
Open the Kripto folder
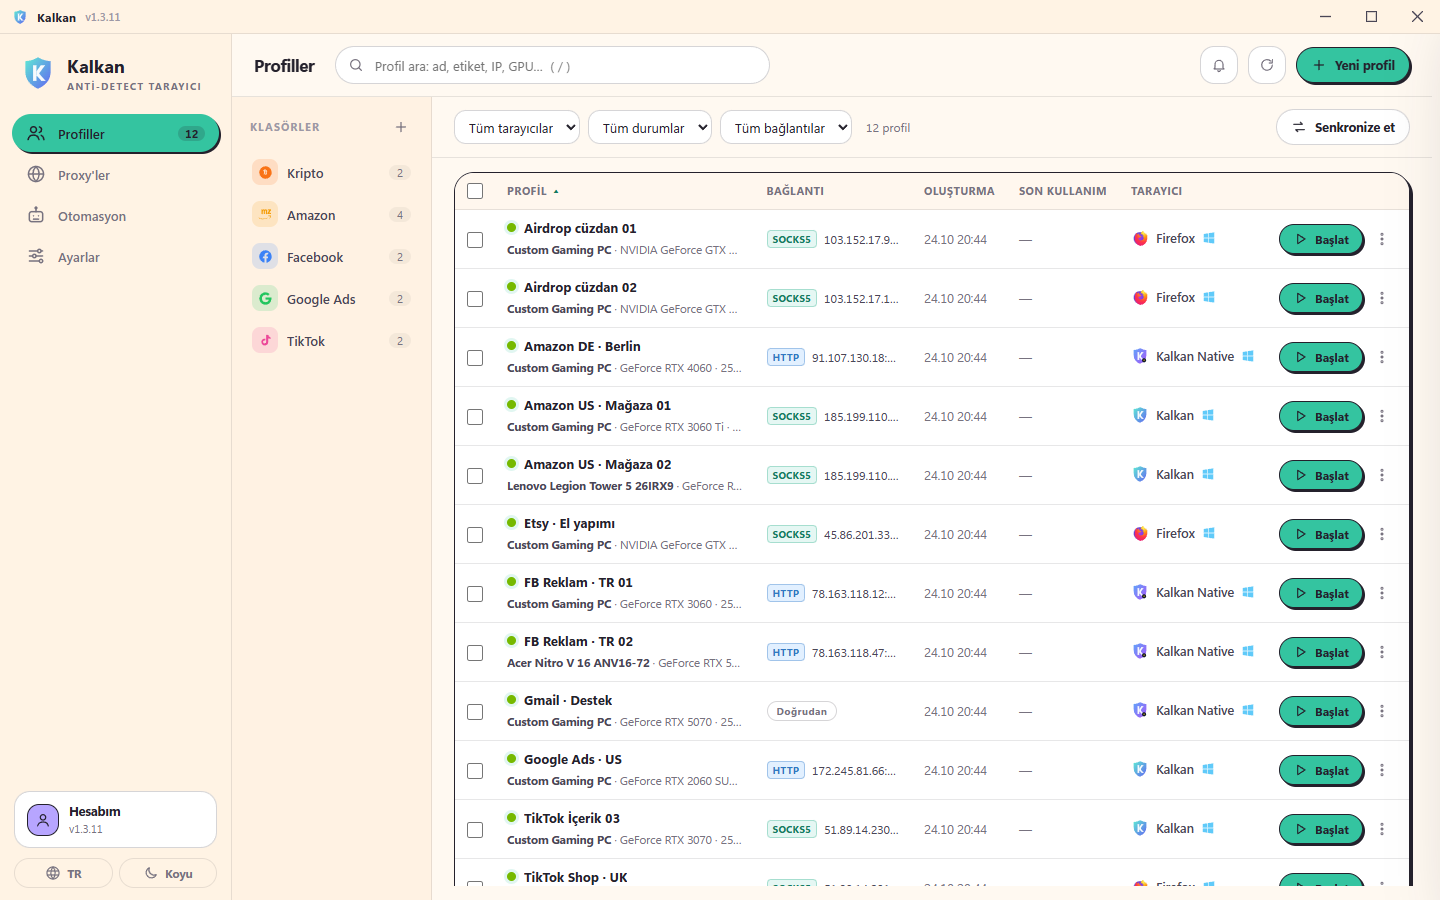(331, 173)
